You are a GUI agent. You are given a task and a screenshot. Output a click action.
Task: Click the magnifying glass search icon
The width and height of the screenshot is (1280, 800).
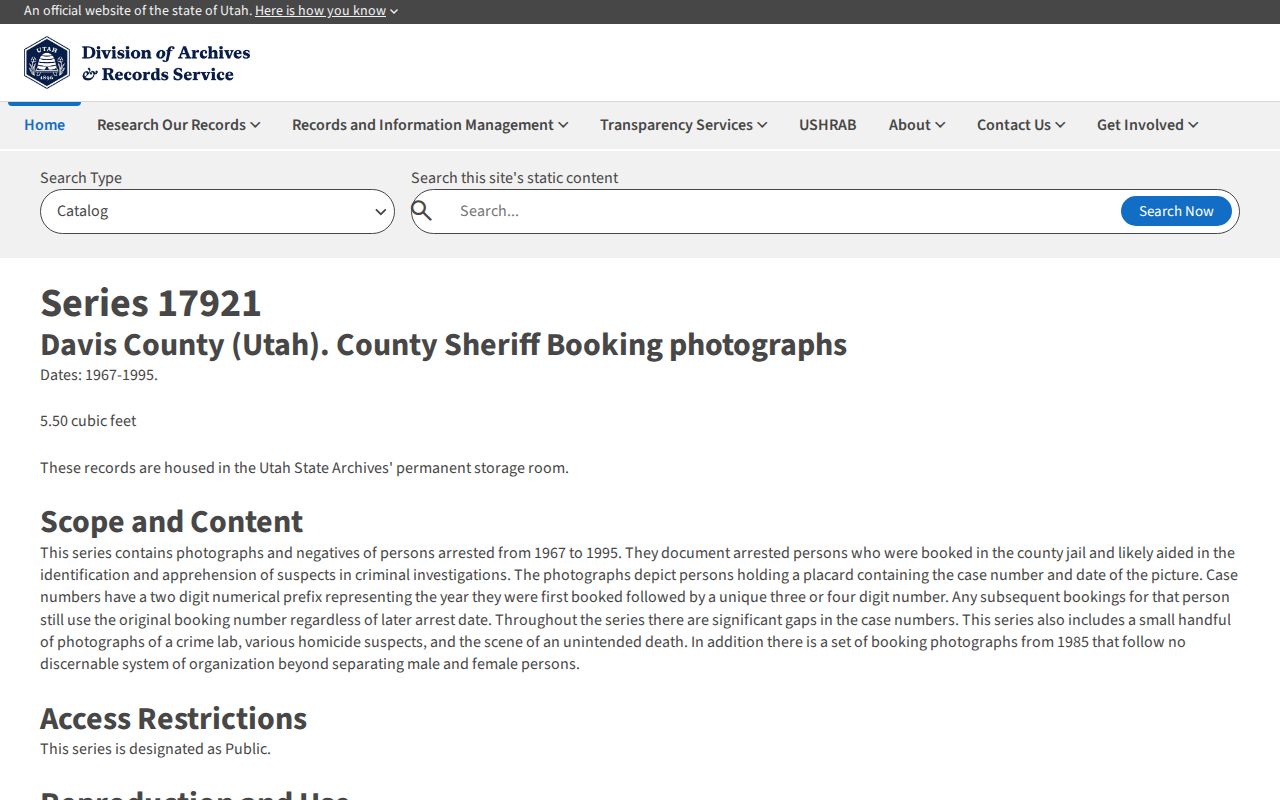pos(422,211)
